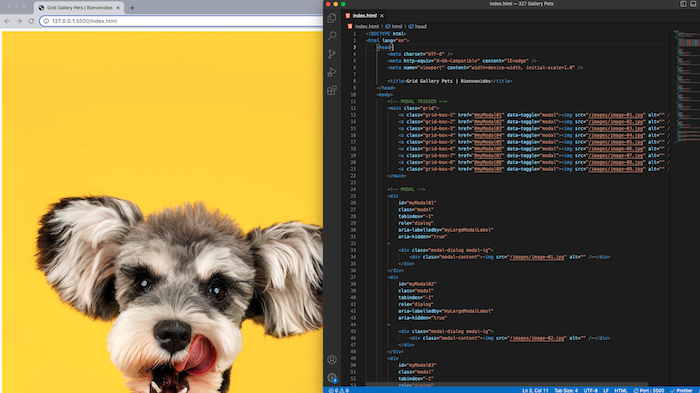Toggle the panel layout icon

pyautogui.click(x=693, y=4)
